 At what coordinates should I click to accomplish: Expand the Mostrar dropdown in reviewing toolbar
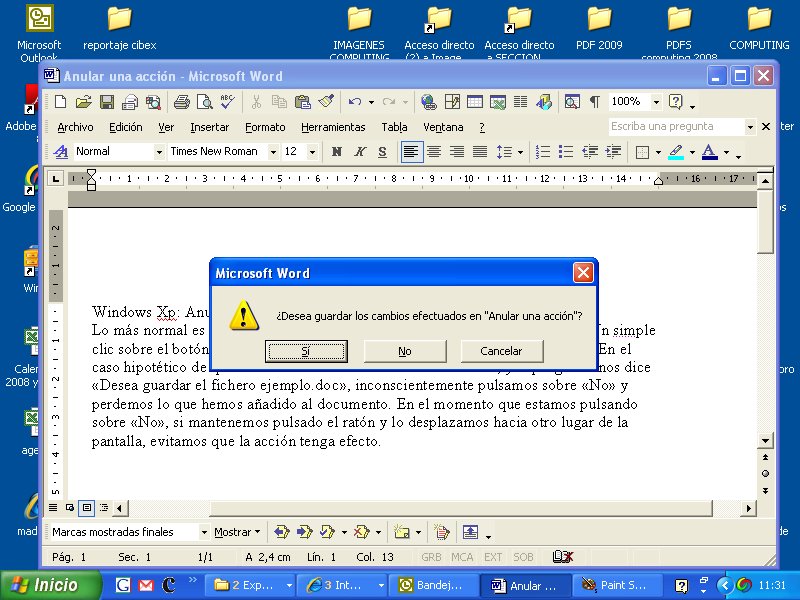237,532
